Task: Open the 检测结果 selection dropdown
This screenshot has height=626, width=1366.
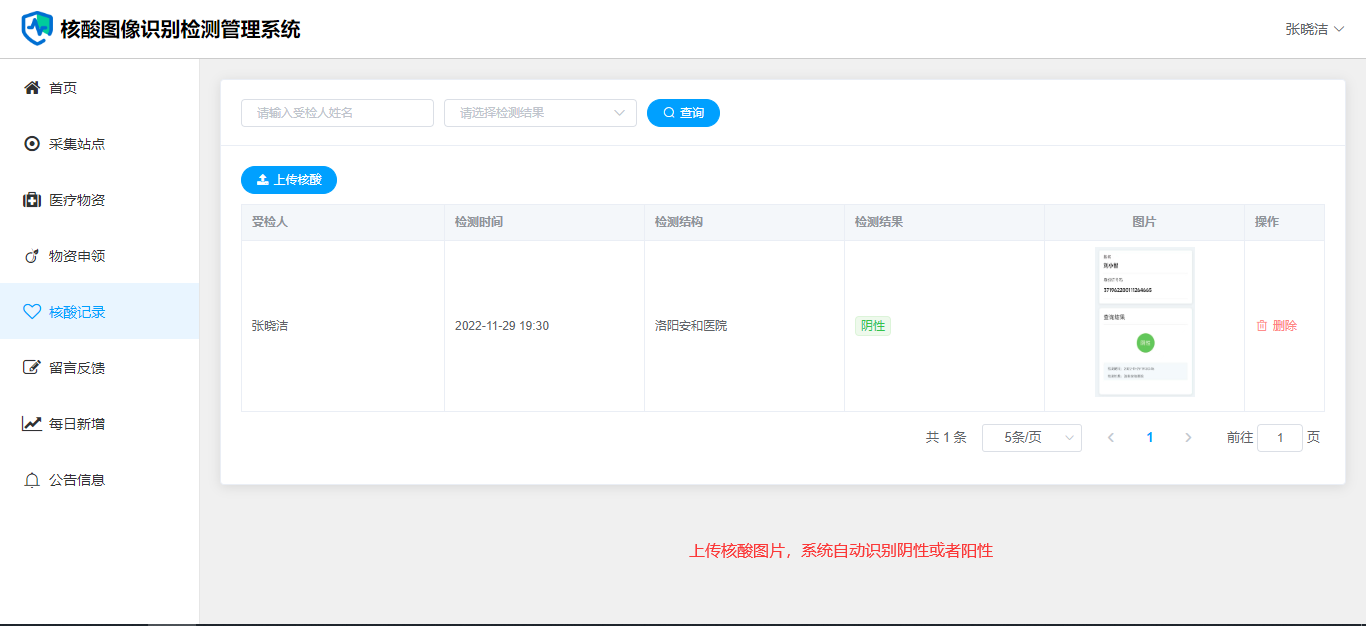Action: [x=540, y=113]
